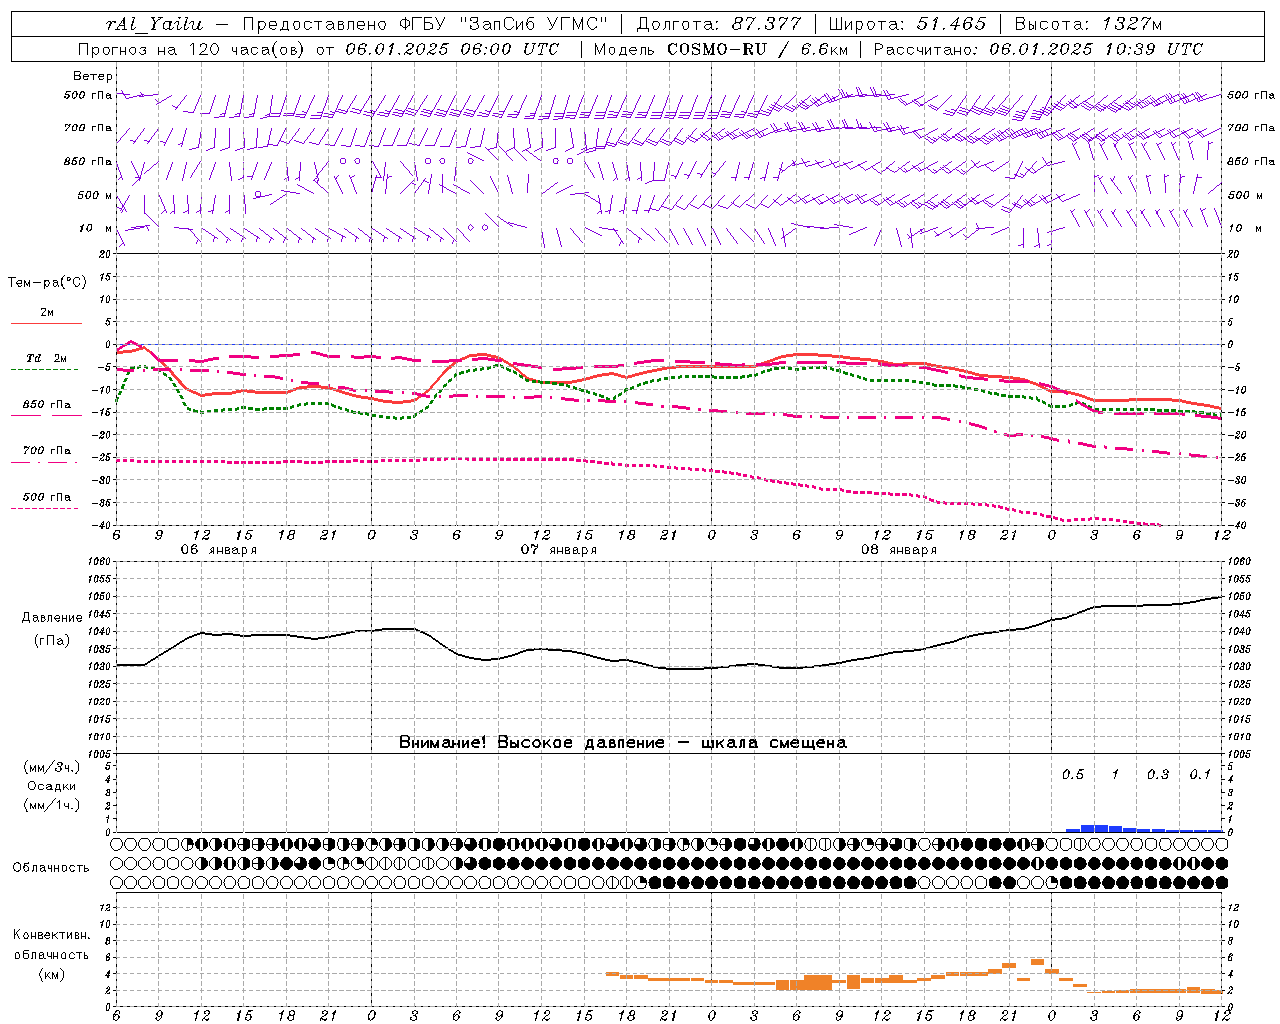Select the (мм/1ч.) precipitation unit label
This screenshot has width=1280, height=1024.
point(52,805)
